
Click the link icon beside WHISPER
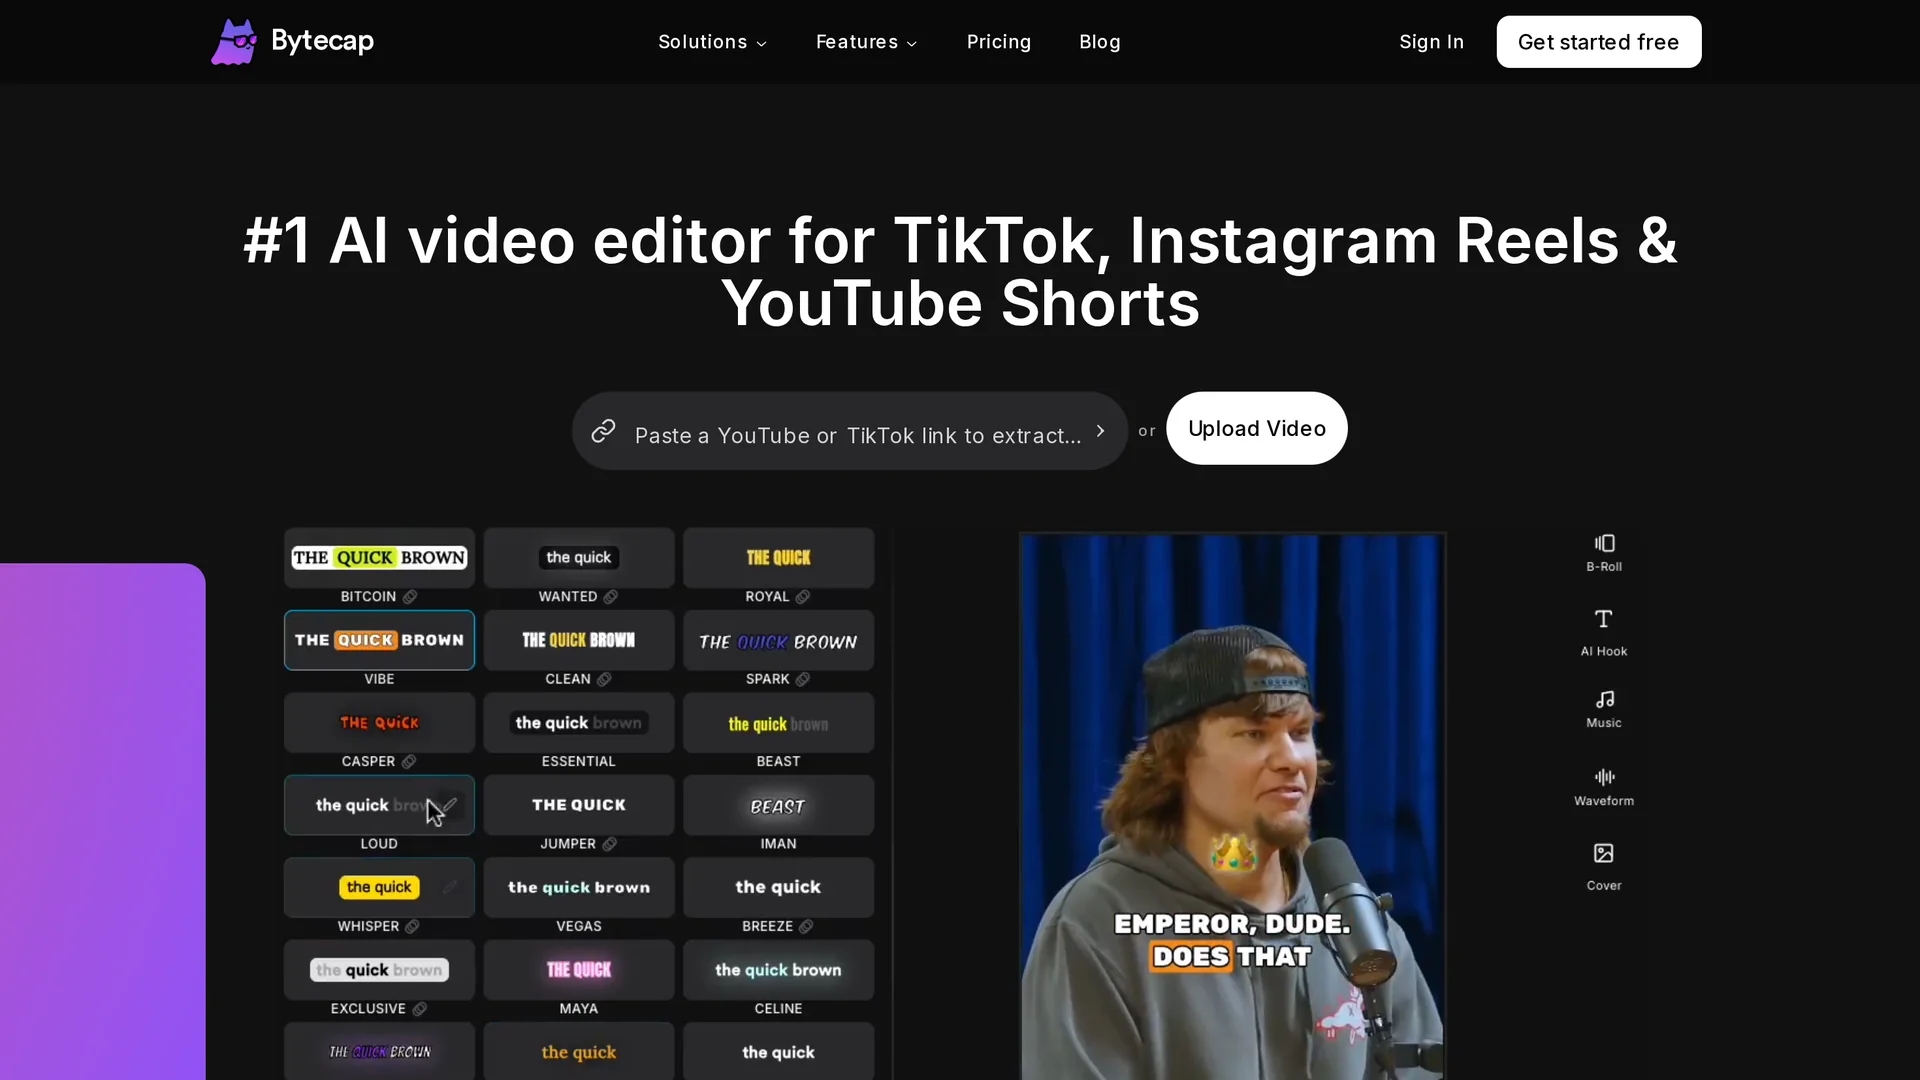click(412, 927)
